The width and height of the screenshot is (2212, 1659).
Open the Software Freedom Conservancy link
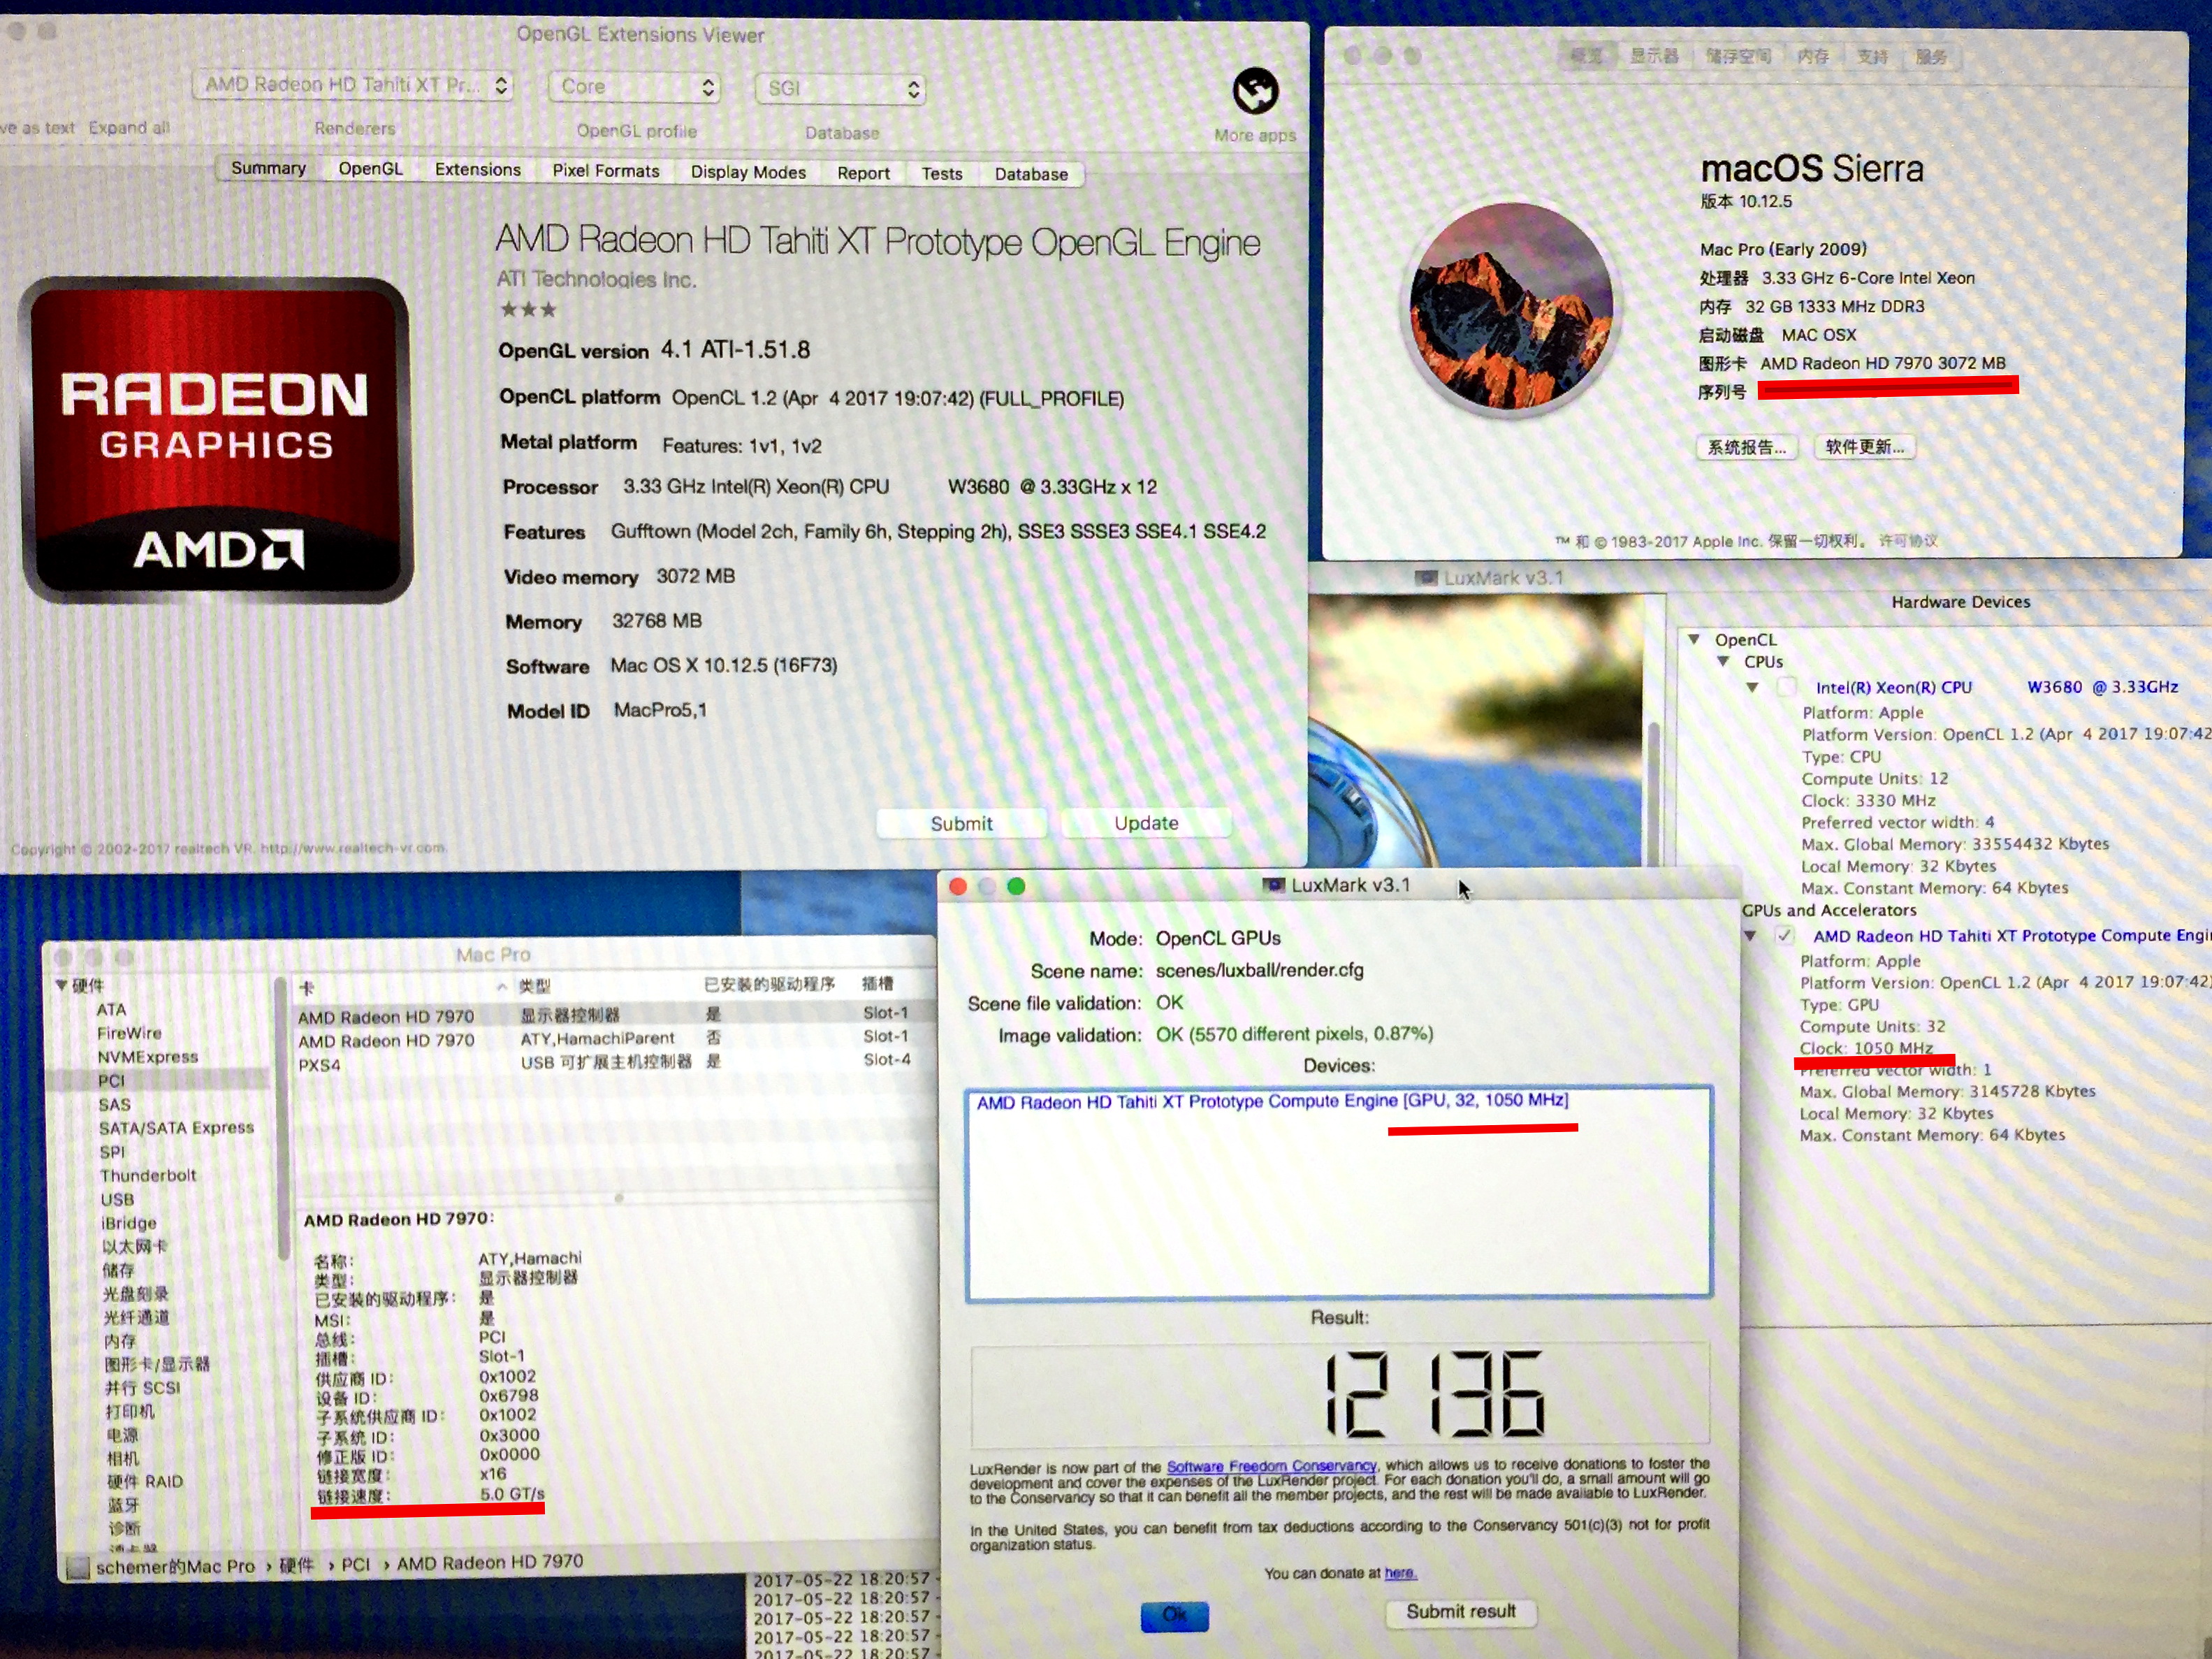pyautogui.click(x=1272, y=1466)
